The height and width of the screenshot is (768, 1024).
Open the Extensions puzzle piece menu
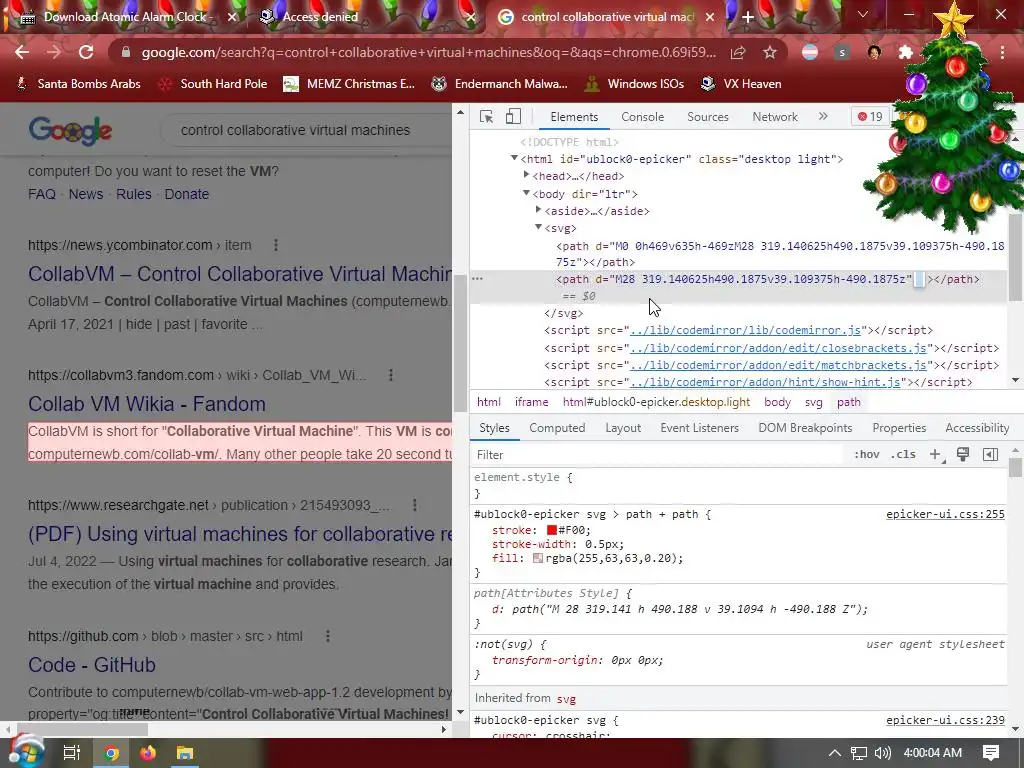(905, 52)
